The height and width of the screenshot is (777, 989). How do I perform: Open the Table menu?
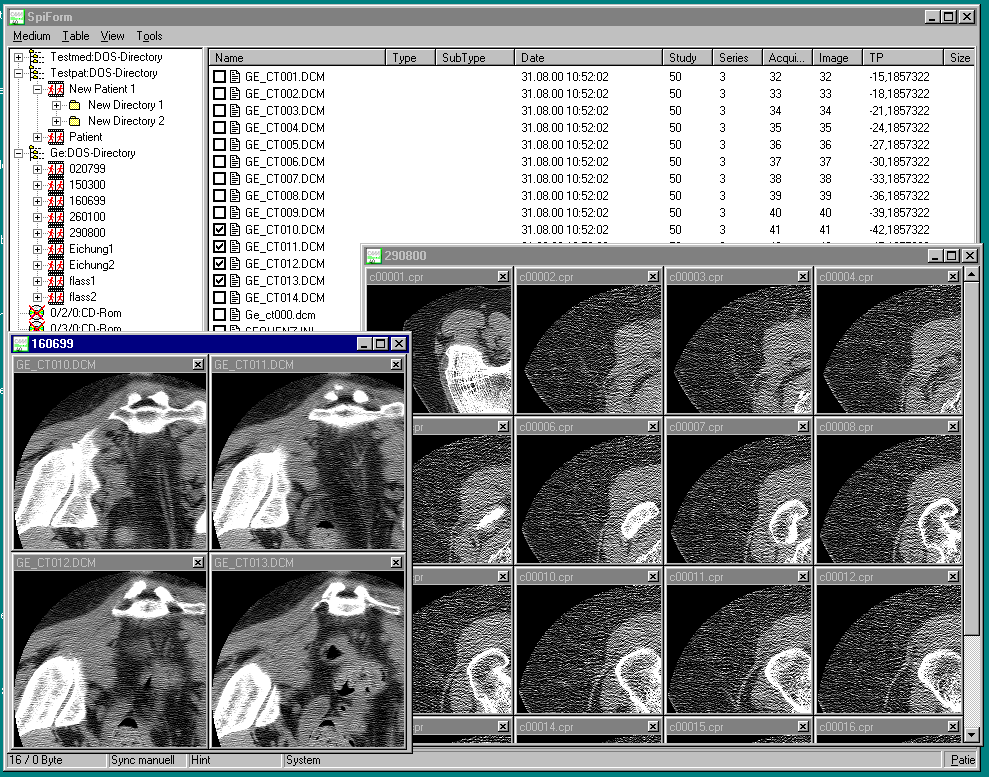click(75, 36)
